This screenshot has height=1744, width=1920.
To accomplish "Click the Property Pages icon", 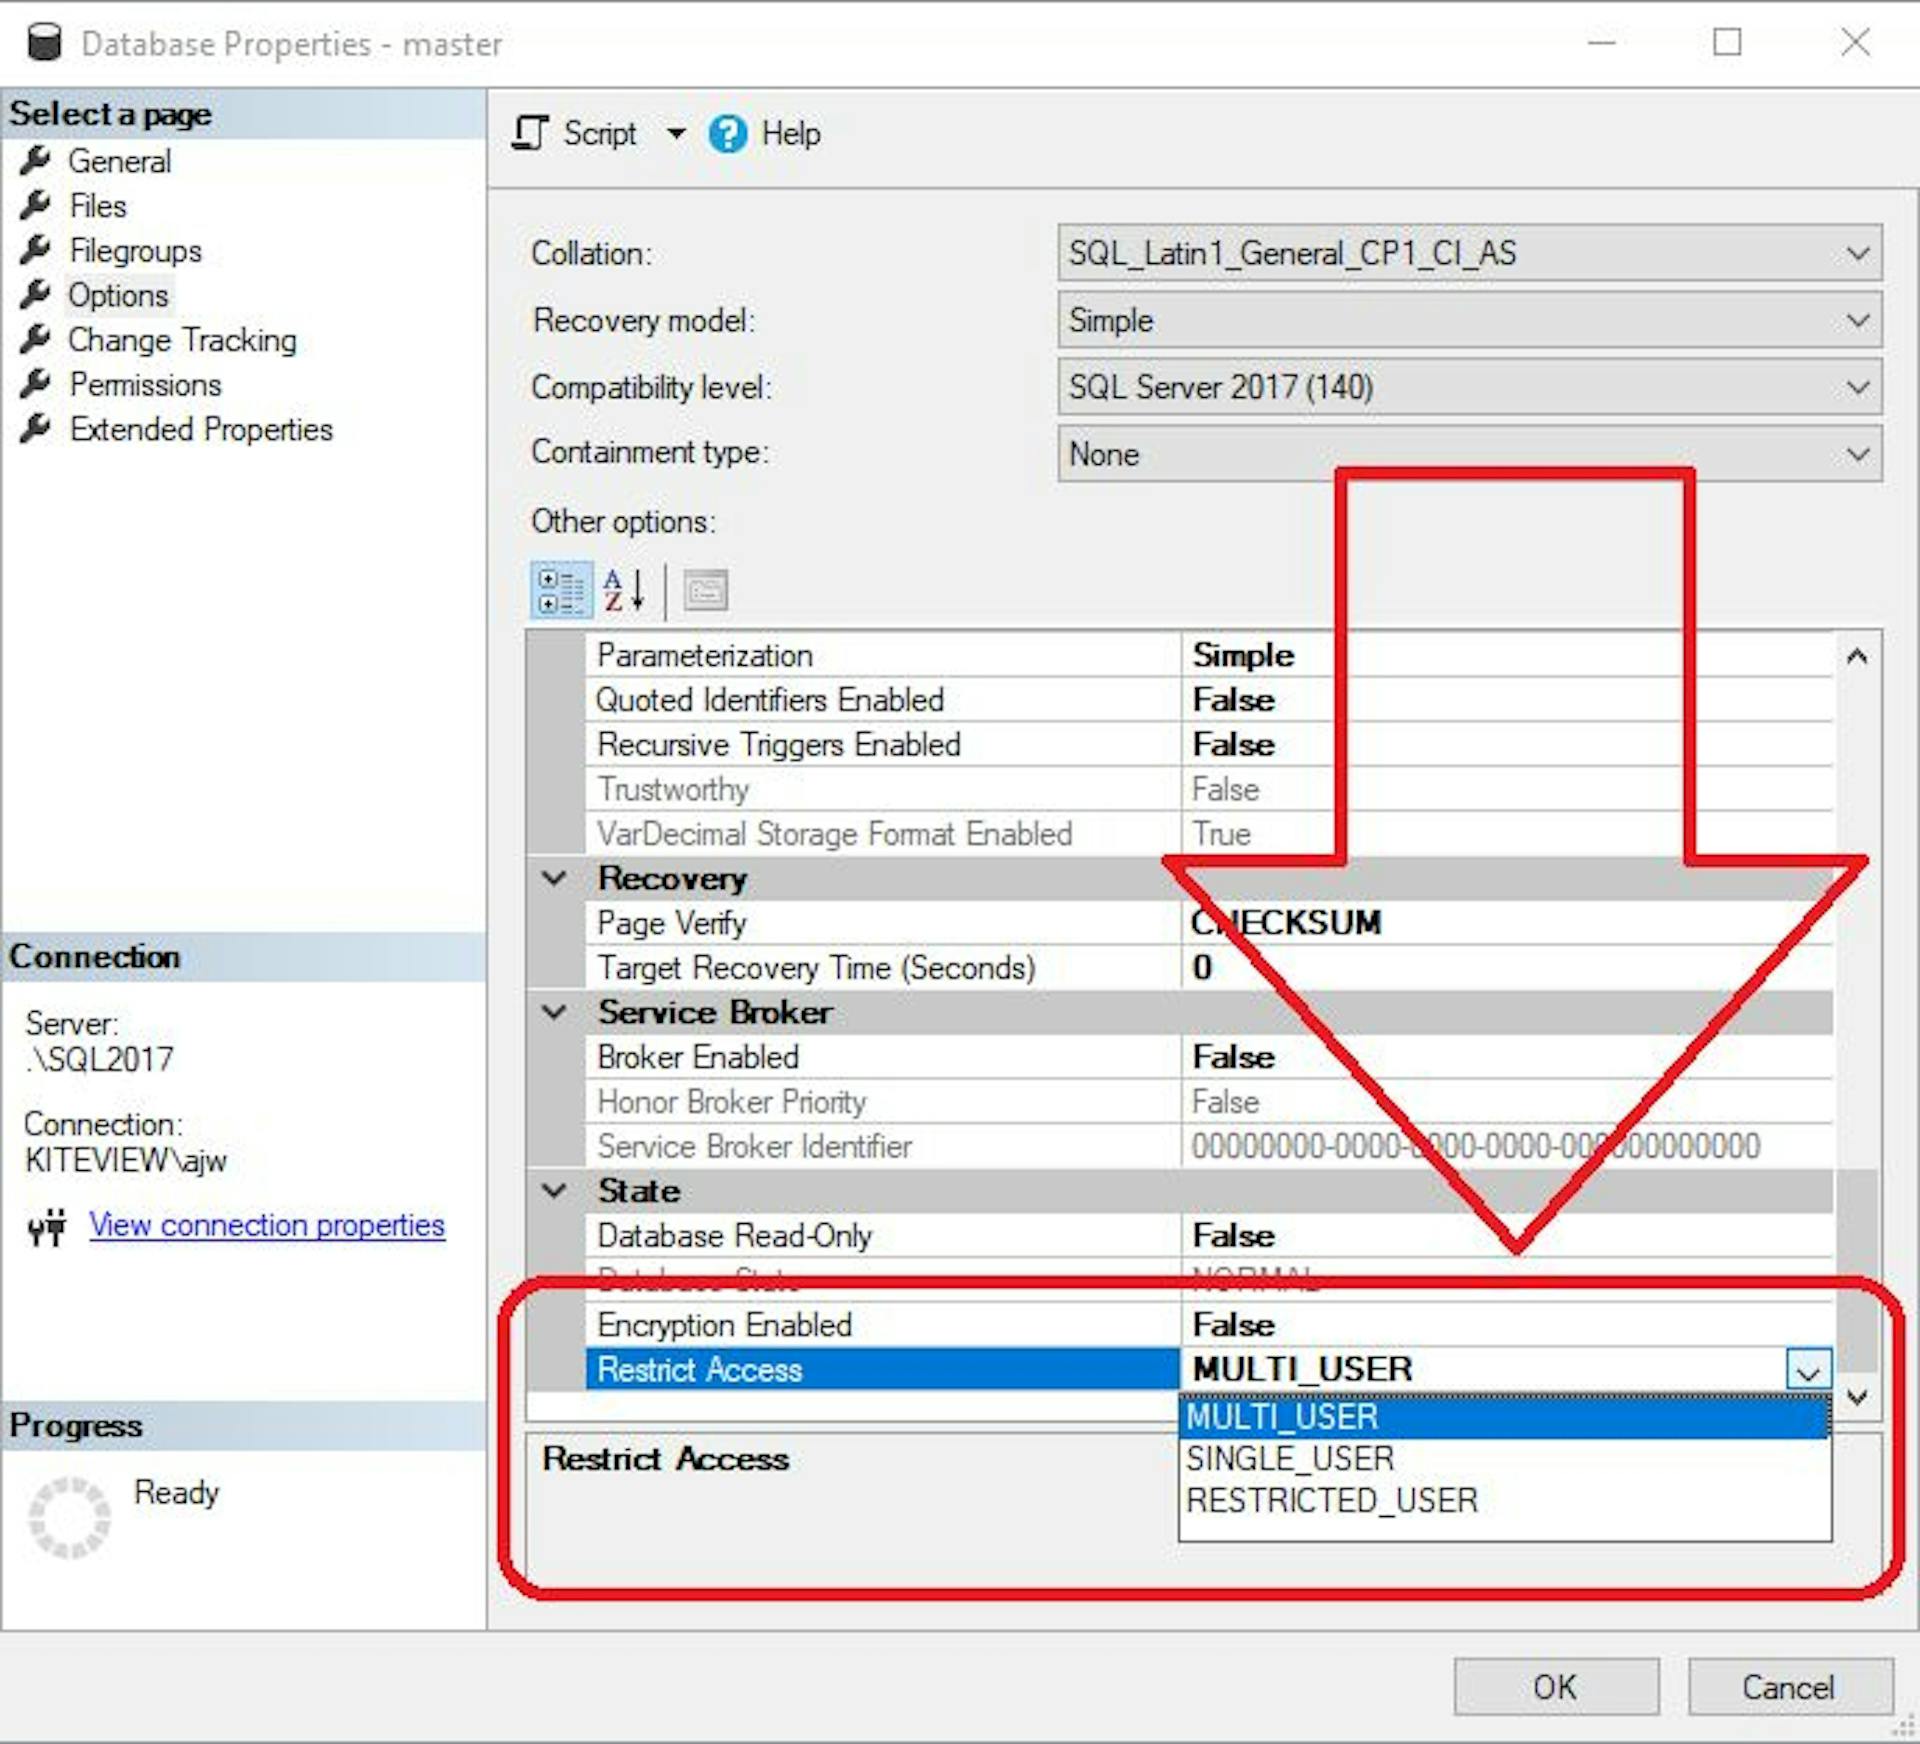I will (x=705, y=590).
